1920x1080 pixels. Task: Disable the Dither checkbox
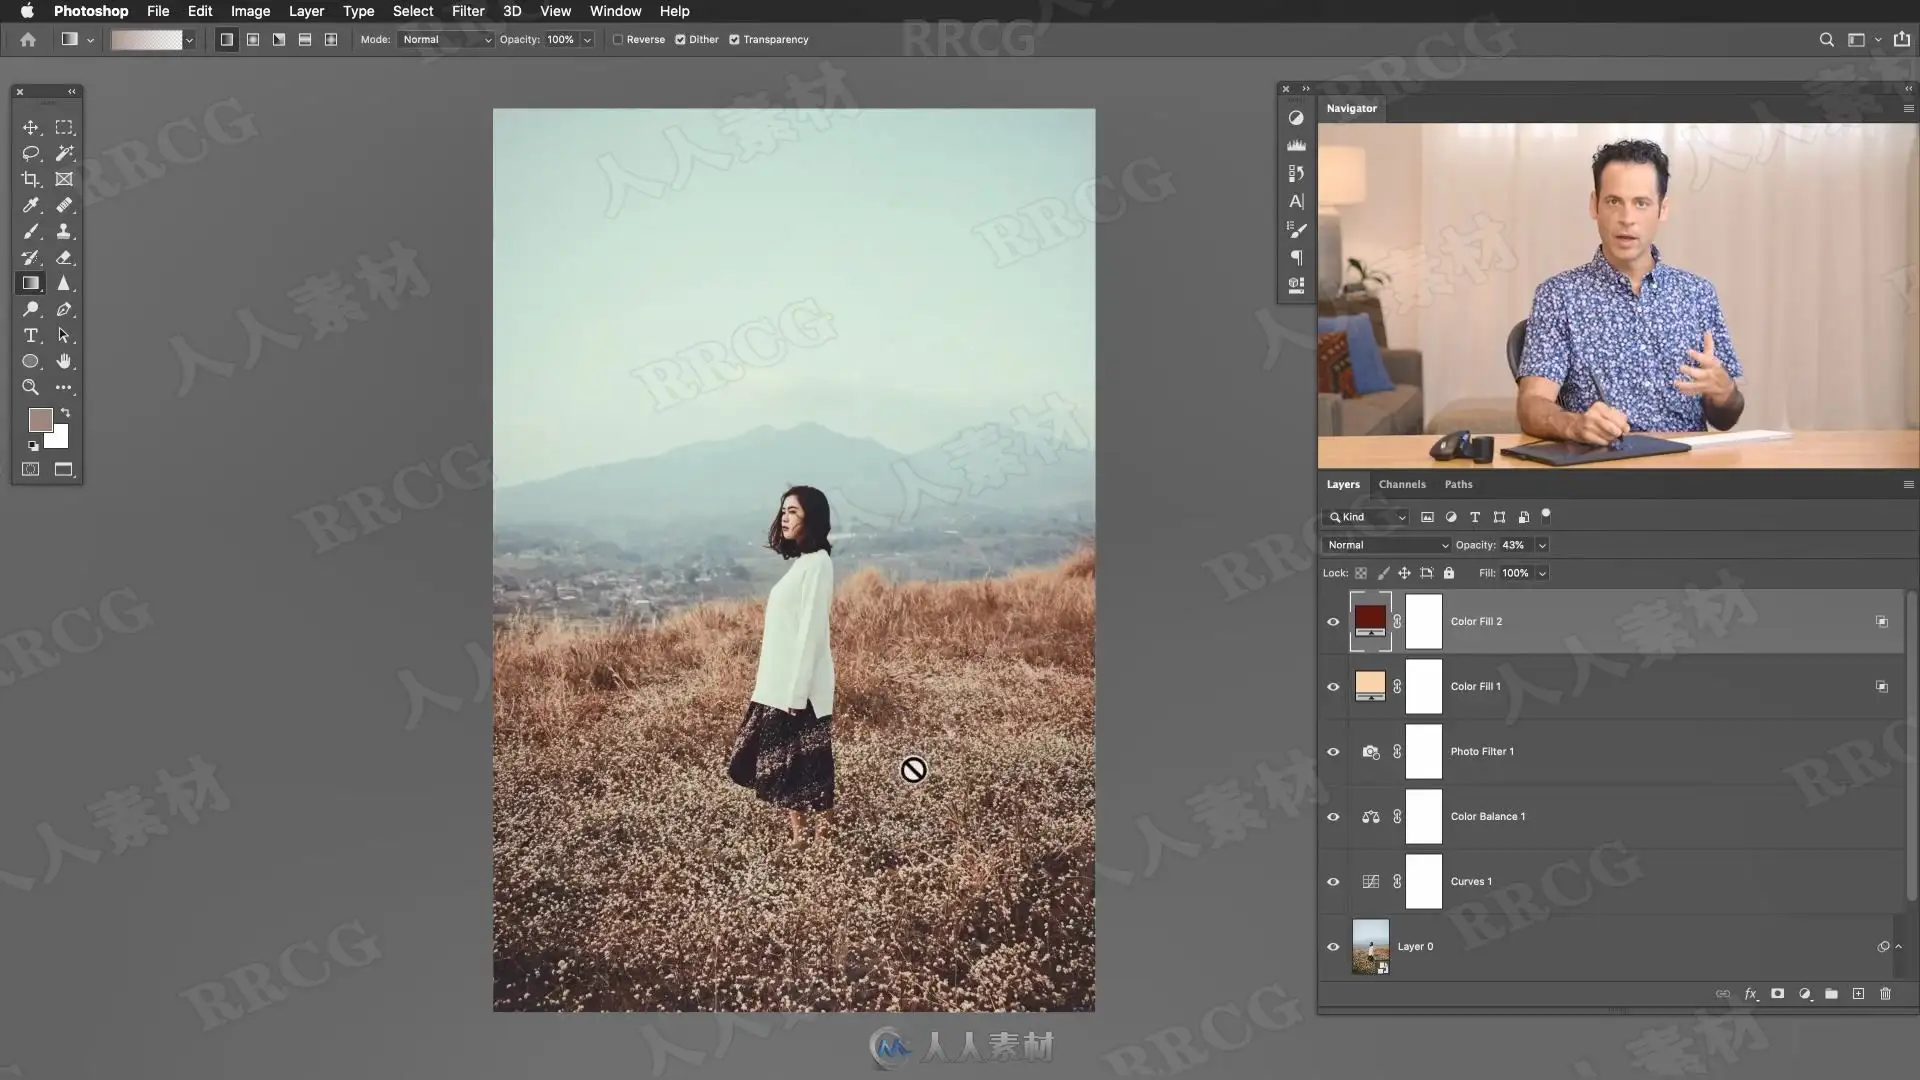(x=680, y=40)
